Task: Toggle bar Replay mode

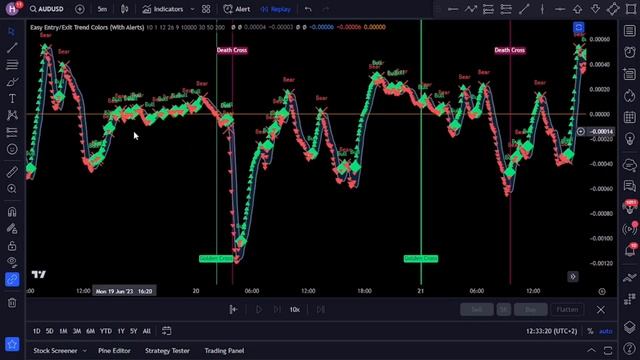Action: [276, 9]
